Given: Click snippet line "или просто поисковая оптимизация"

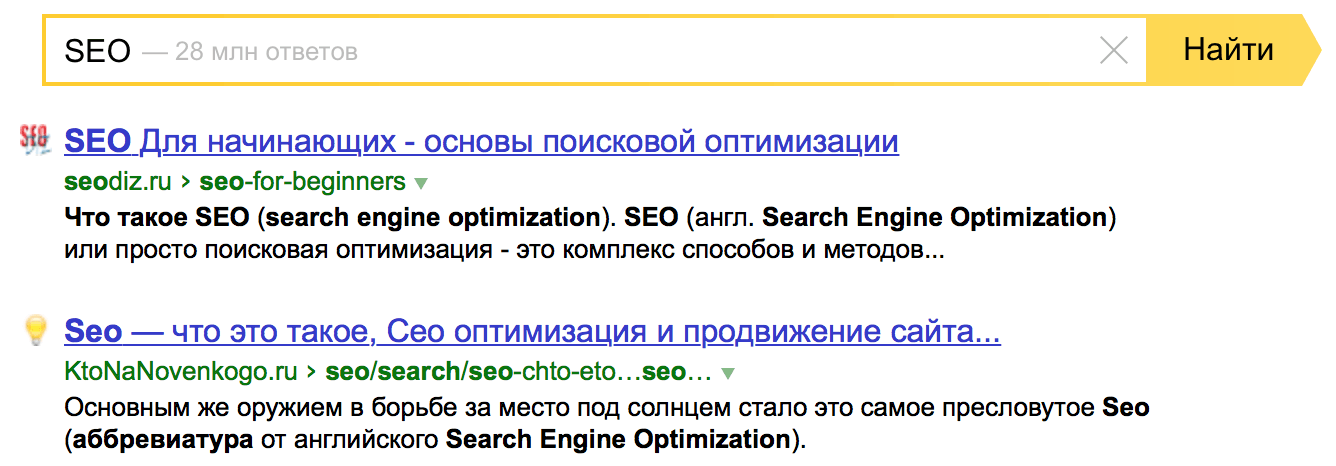Looking at the screenshot, I should coord(504,250).
